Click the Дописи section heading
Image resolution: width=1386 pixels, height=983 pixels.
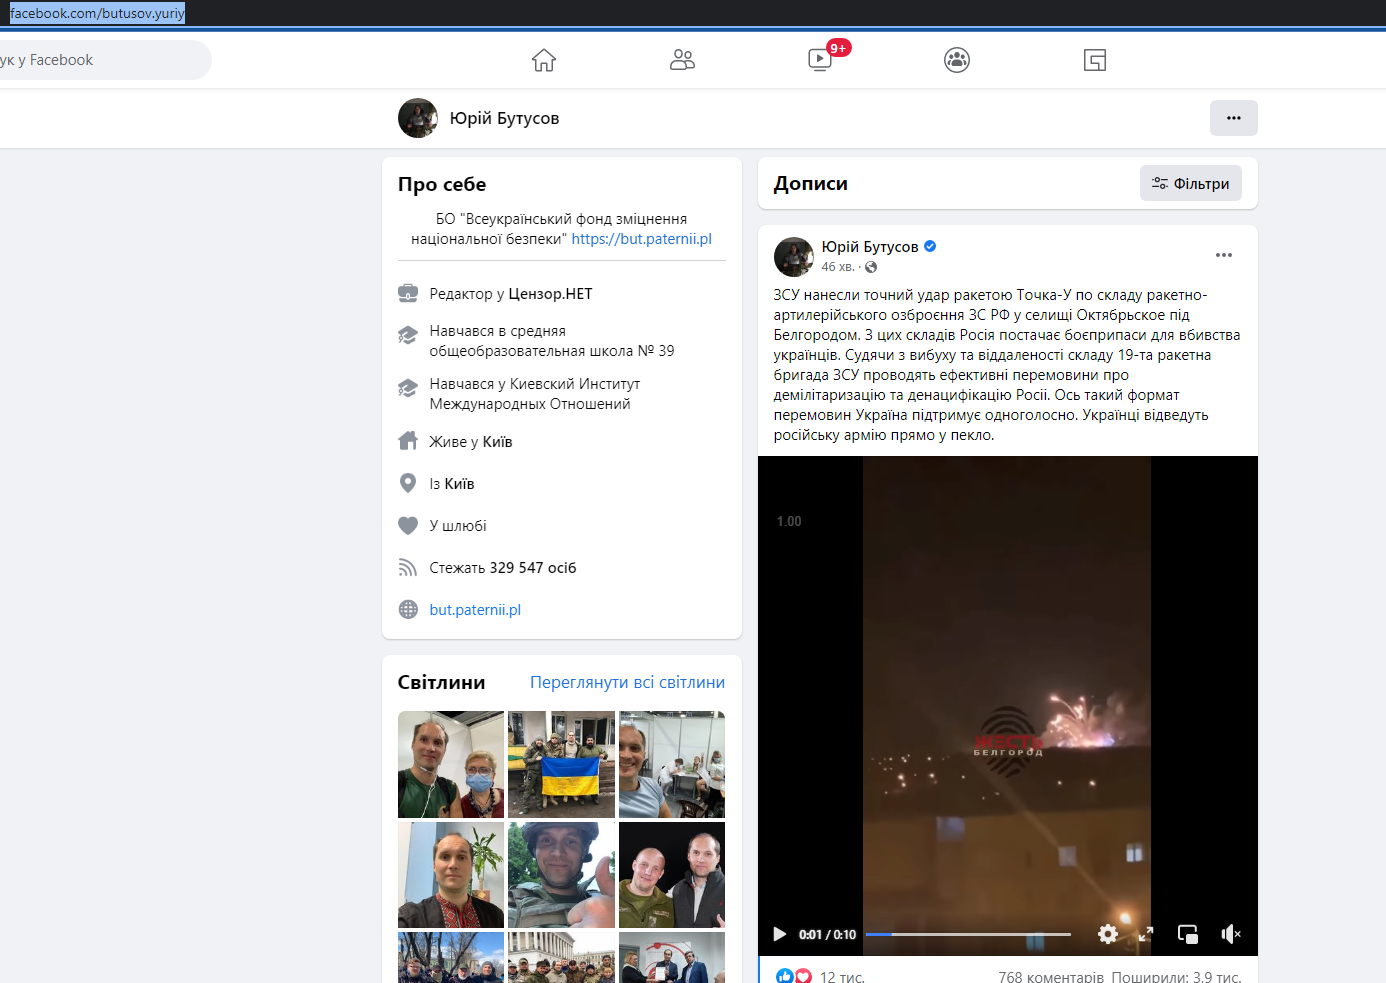[811, 183]
